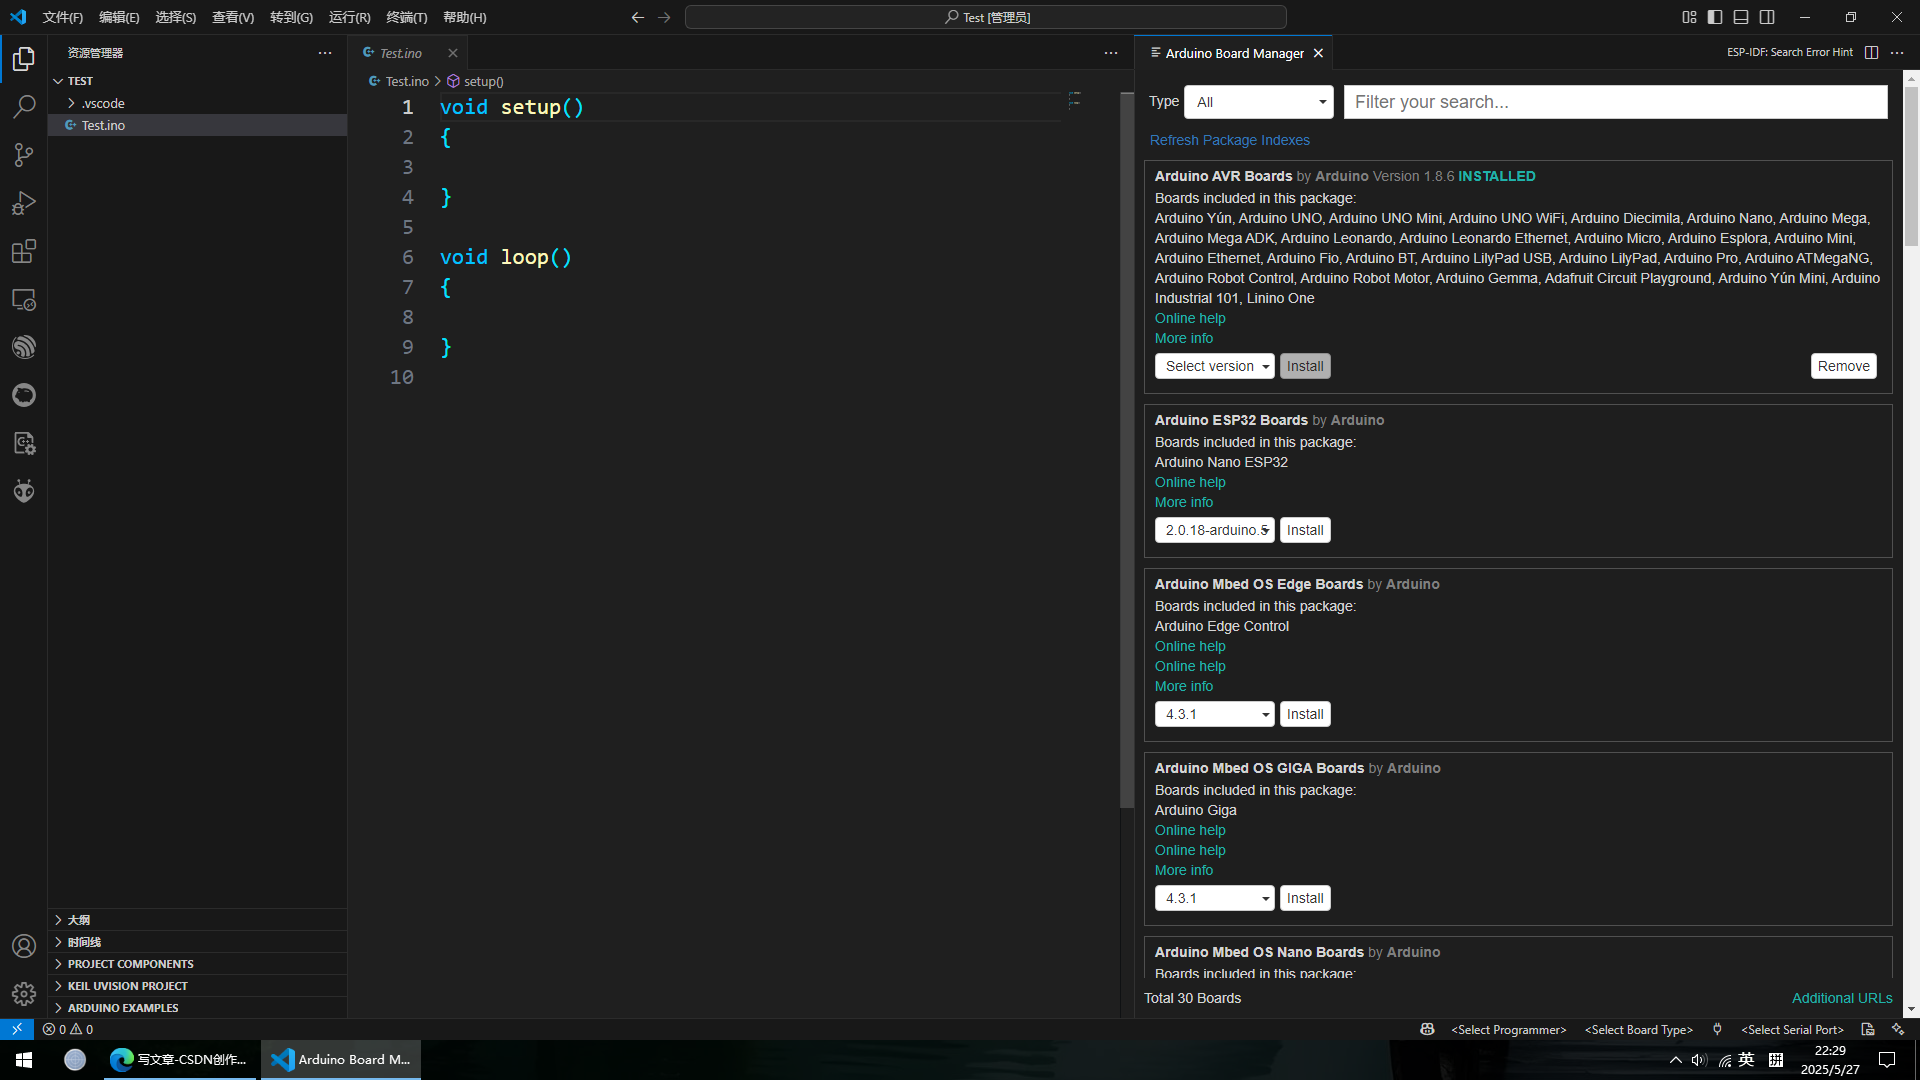Image resolution: width=1920 pixels, height=1080 pixels.
Task: Switch to the Test.ino editor tab
Action: pos(401,53)
